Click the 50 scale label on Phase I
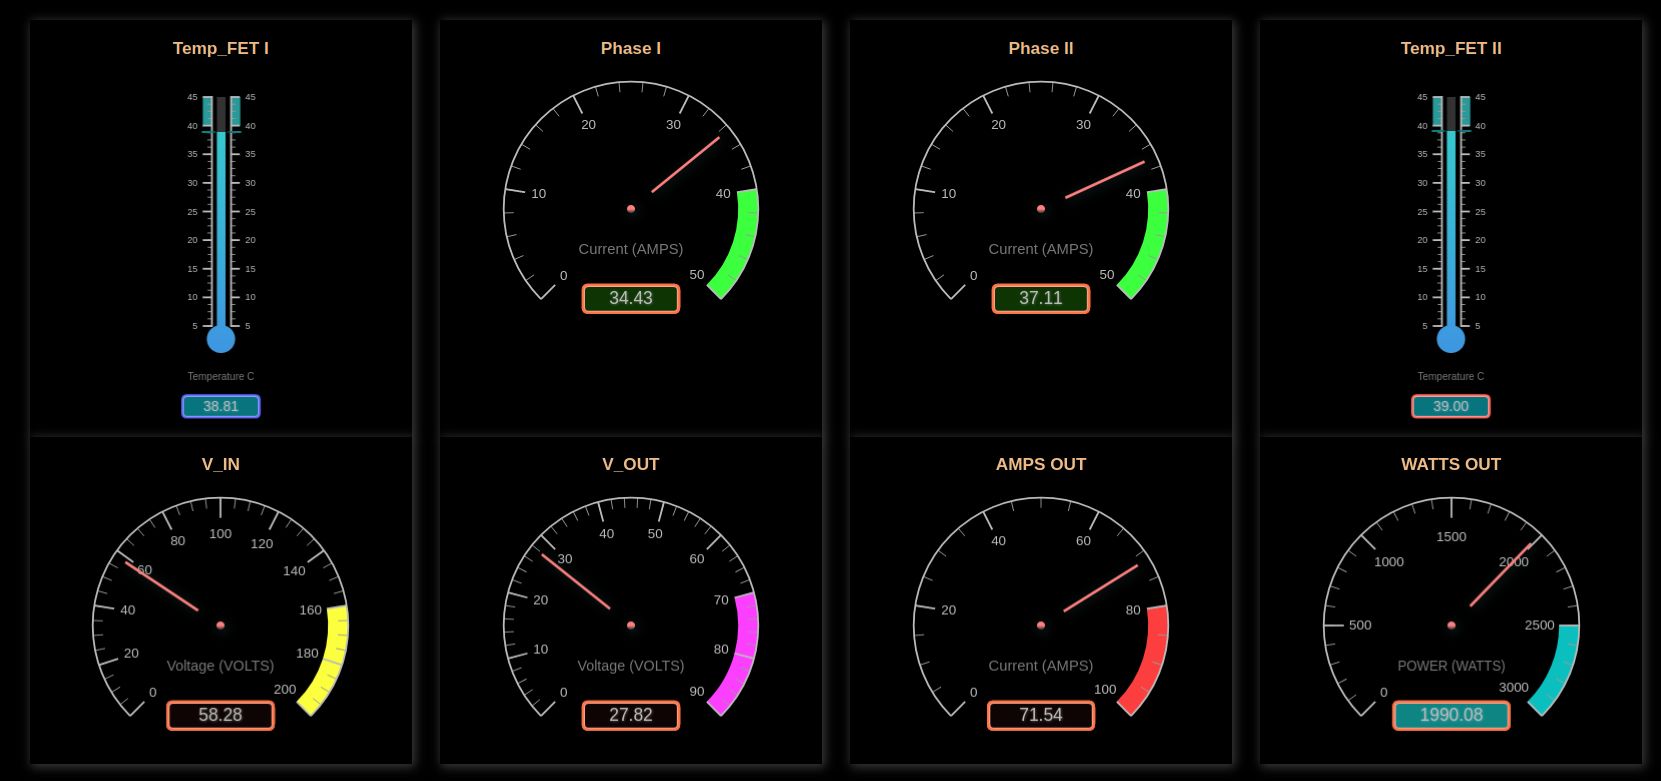Viewport: 1661px width, 781px height. (697, 274)
